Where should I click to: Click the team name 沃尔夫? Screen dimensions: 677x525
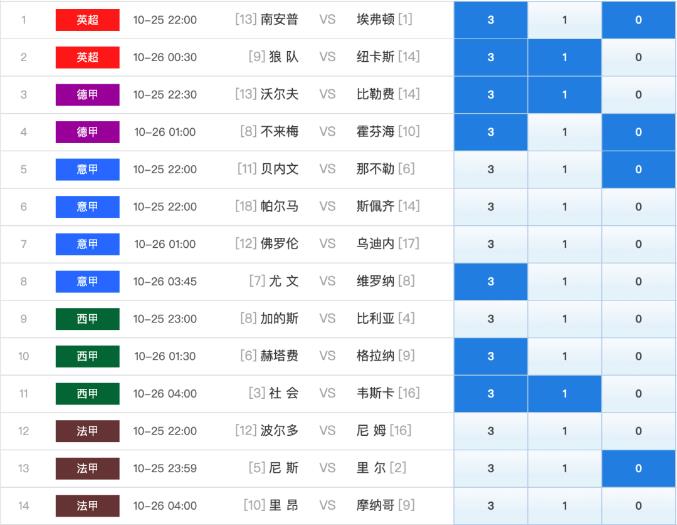(279, 94)
